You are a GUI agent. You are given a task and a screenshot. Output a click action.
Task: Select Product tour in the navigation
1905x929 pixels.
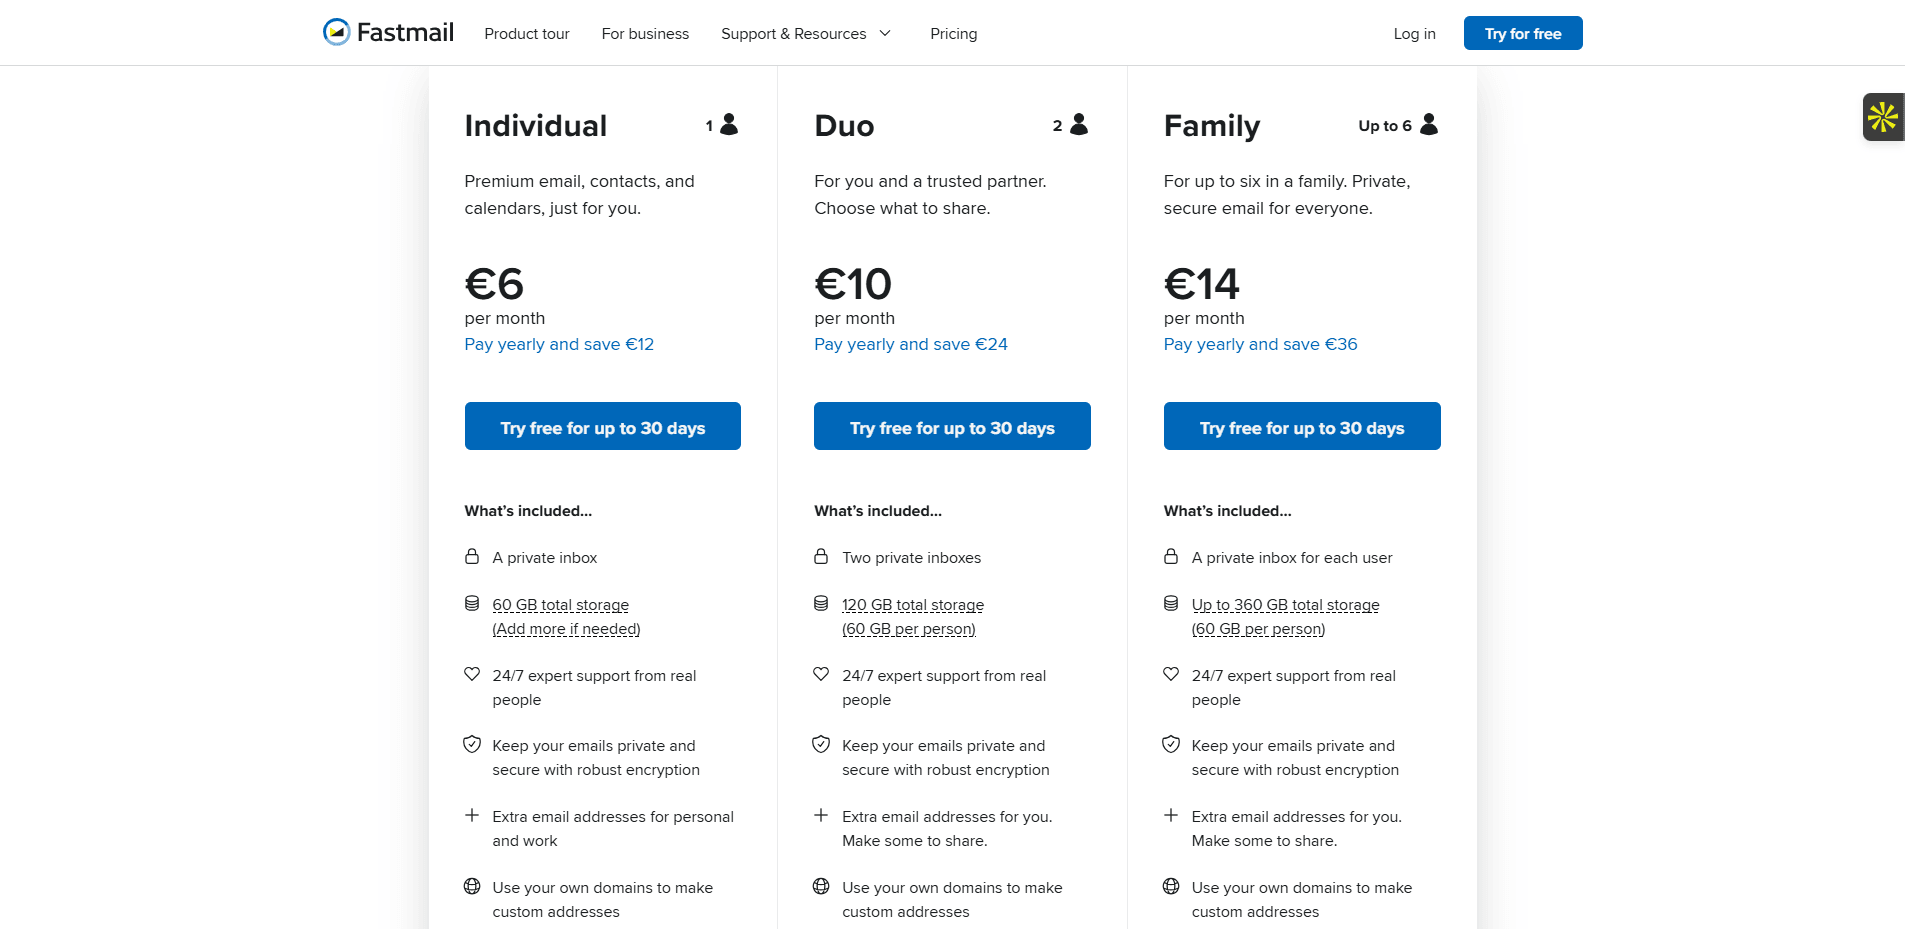pos(526,33)
